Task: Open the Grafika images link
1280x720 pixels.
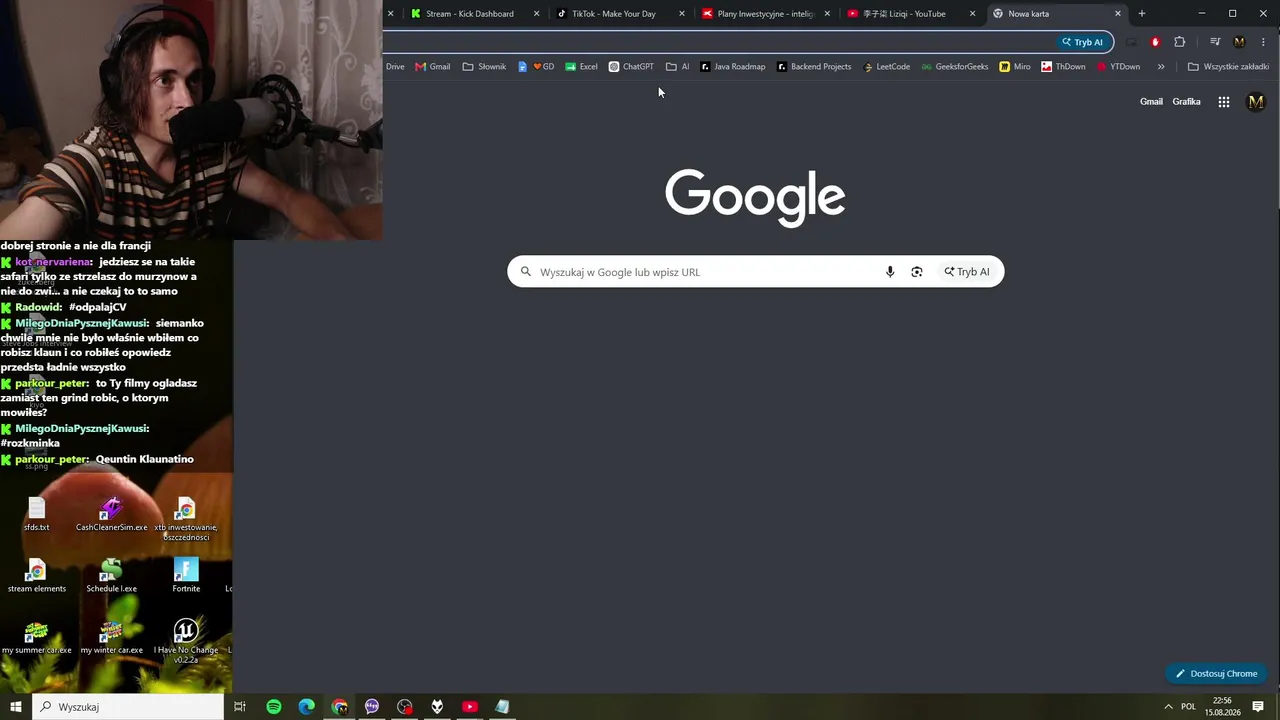Action: (x=1186, y=102)
